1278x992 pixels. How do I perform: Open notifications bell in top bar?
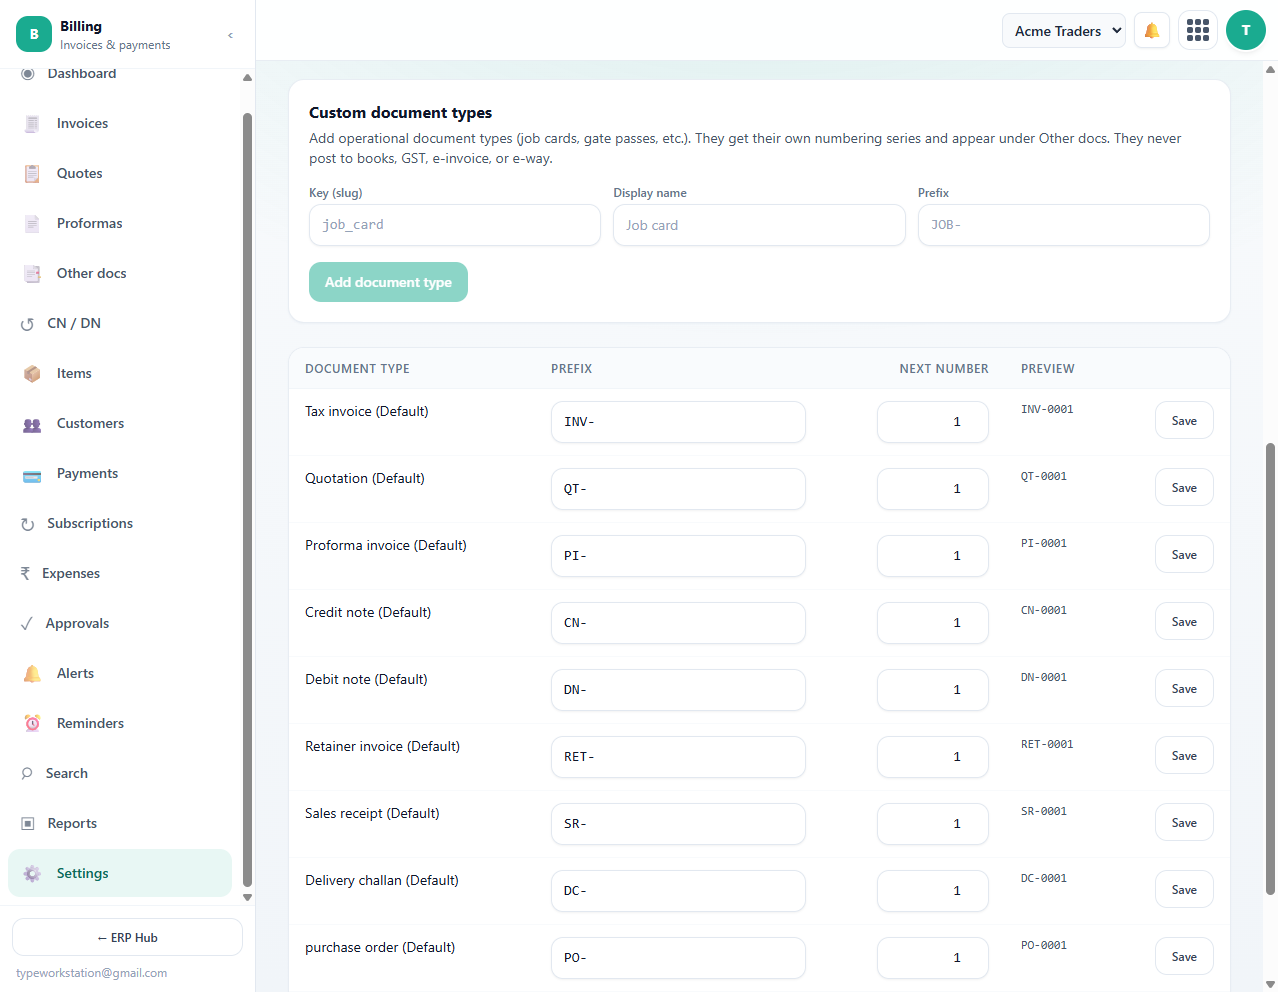[x=1152, y=31]
